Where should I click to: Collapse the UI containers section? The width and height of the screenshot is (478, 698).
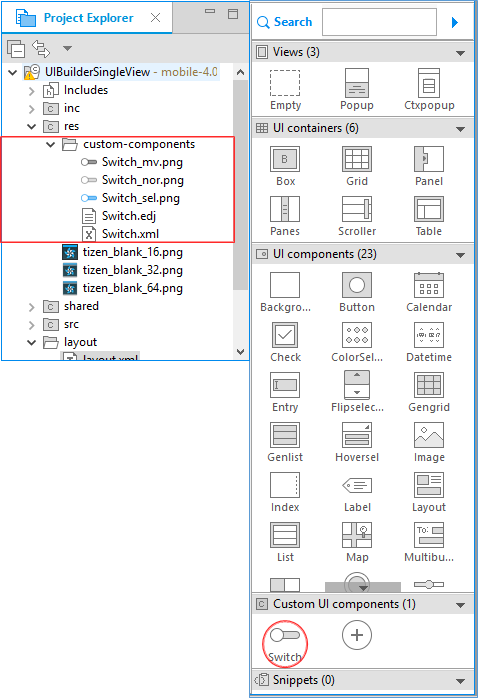click(x=461, y=129)
